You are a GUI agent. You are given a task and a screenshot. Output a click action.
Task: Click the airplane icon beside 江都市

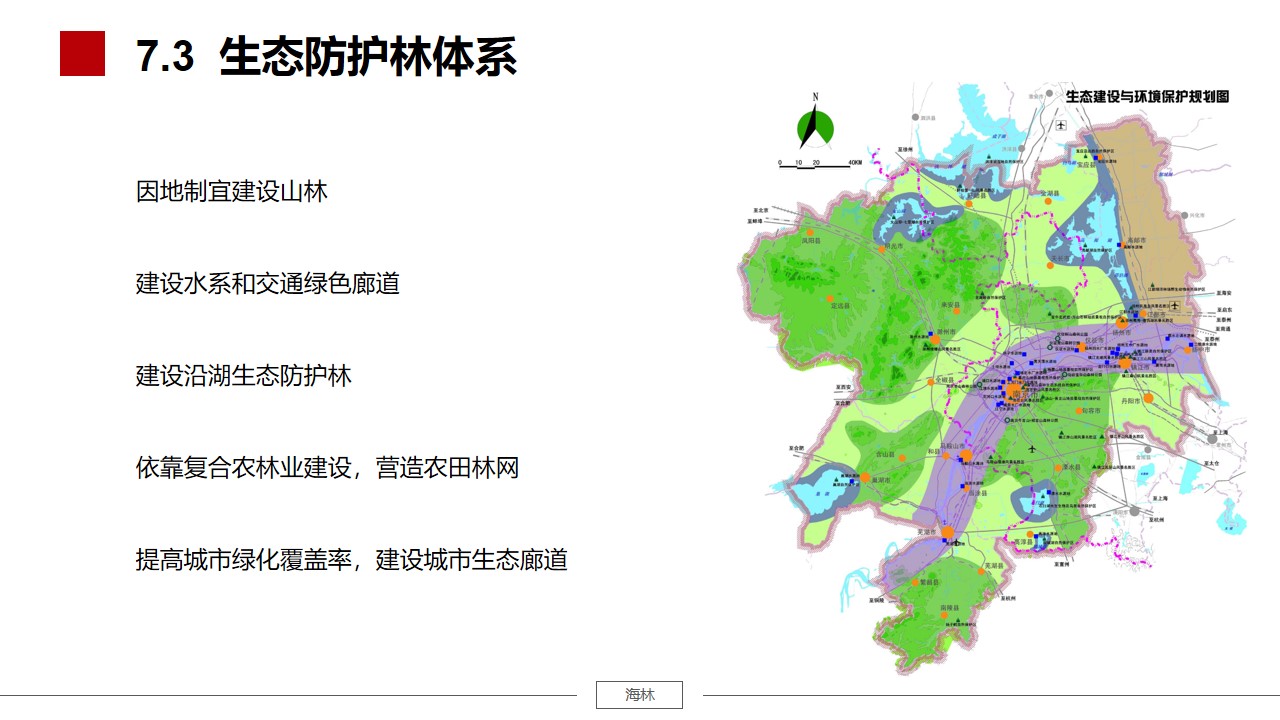tap(1174, 306)
